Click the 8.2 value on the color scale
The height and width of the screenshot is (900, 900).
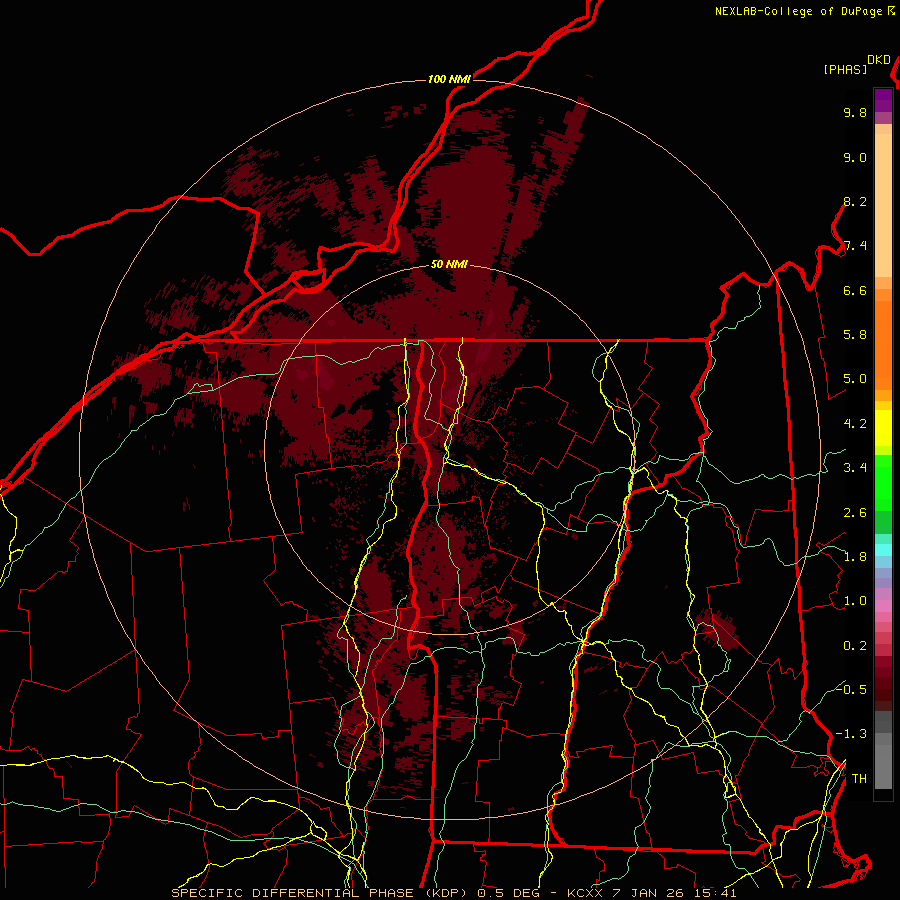tap(855, 202)
